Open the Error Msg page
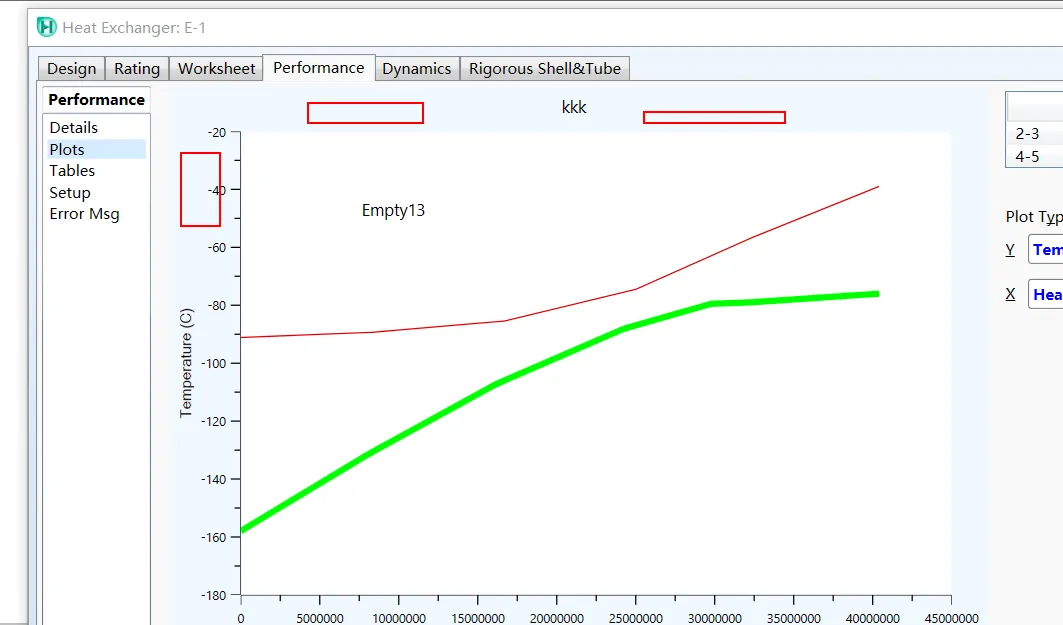 [x=84, y=214]
